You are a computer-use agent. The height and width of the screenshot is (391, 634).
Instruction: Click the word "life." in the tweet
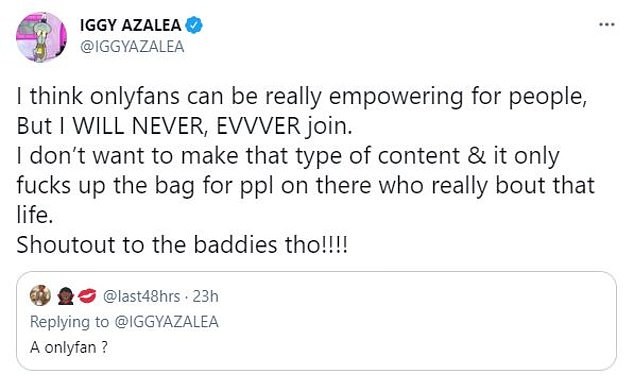[35, 215]
